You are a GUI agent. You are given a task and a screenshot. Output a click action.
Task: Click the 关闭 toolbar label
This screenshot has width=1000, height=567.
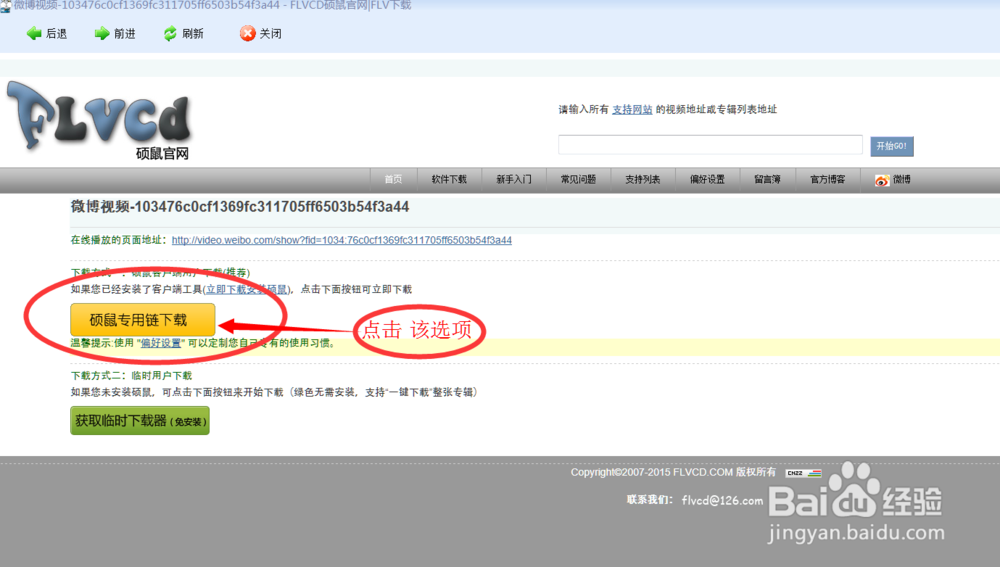[x=270, y=34]
